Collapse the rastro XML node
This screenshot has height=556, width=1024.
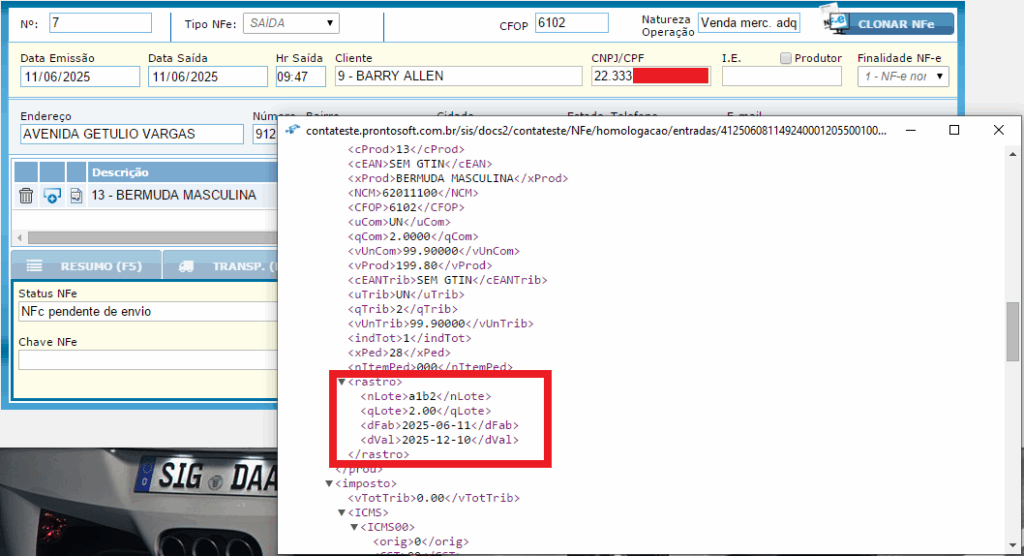pos(342,382)
